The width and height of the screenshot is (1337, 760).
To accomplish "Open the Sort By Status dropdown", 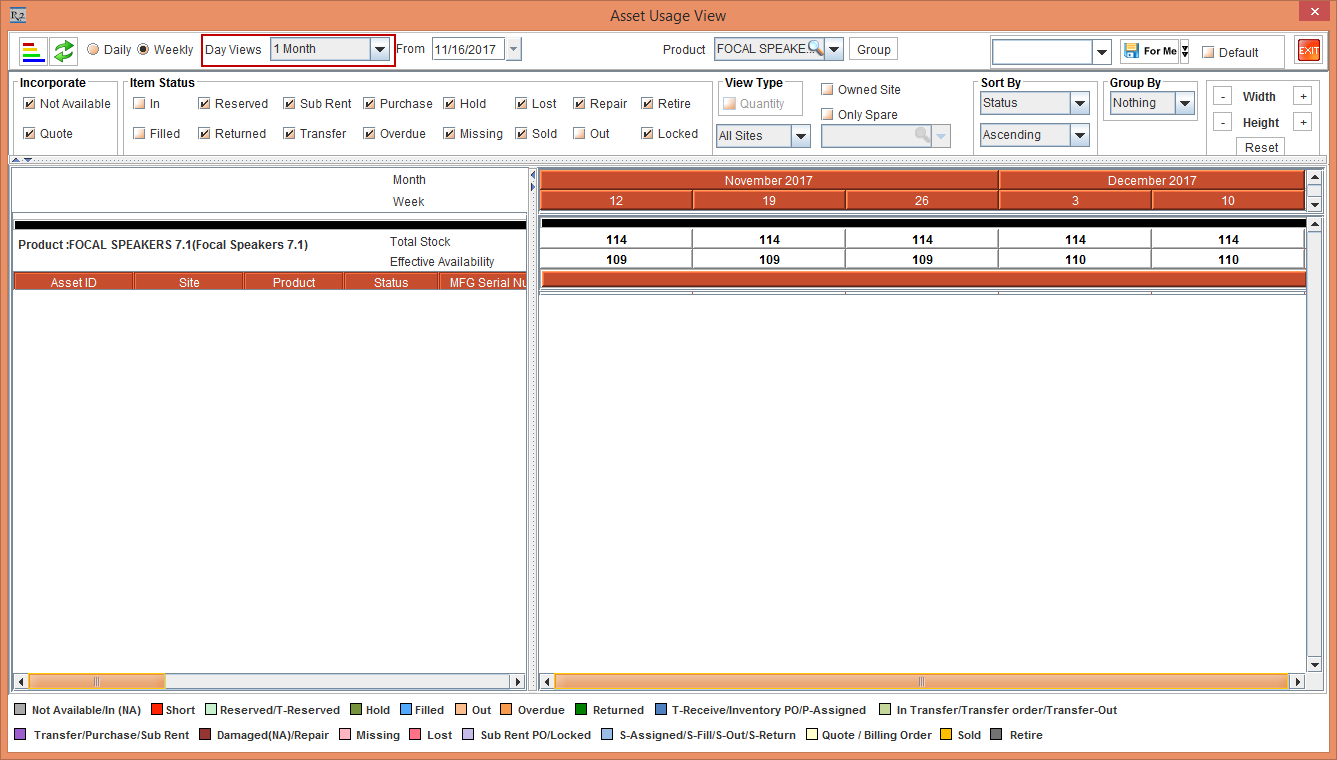I will (1079, 103).
